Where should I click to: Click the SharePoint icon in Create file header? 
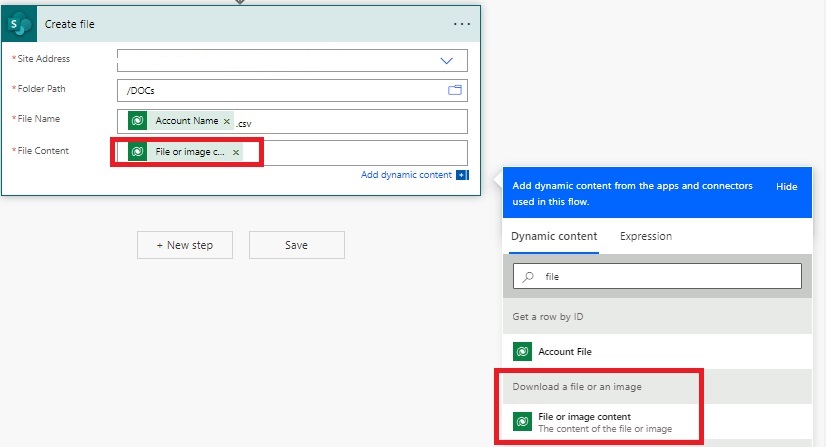[x=20, y=23]
